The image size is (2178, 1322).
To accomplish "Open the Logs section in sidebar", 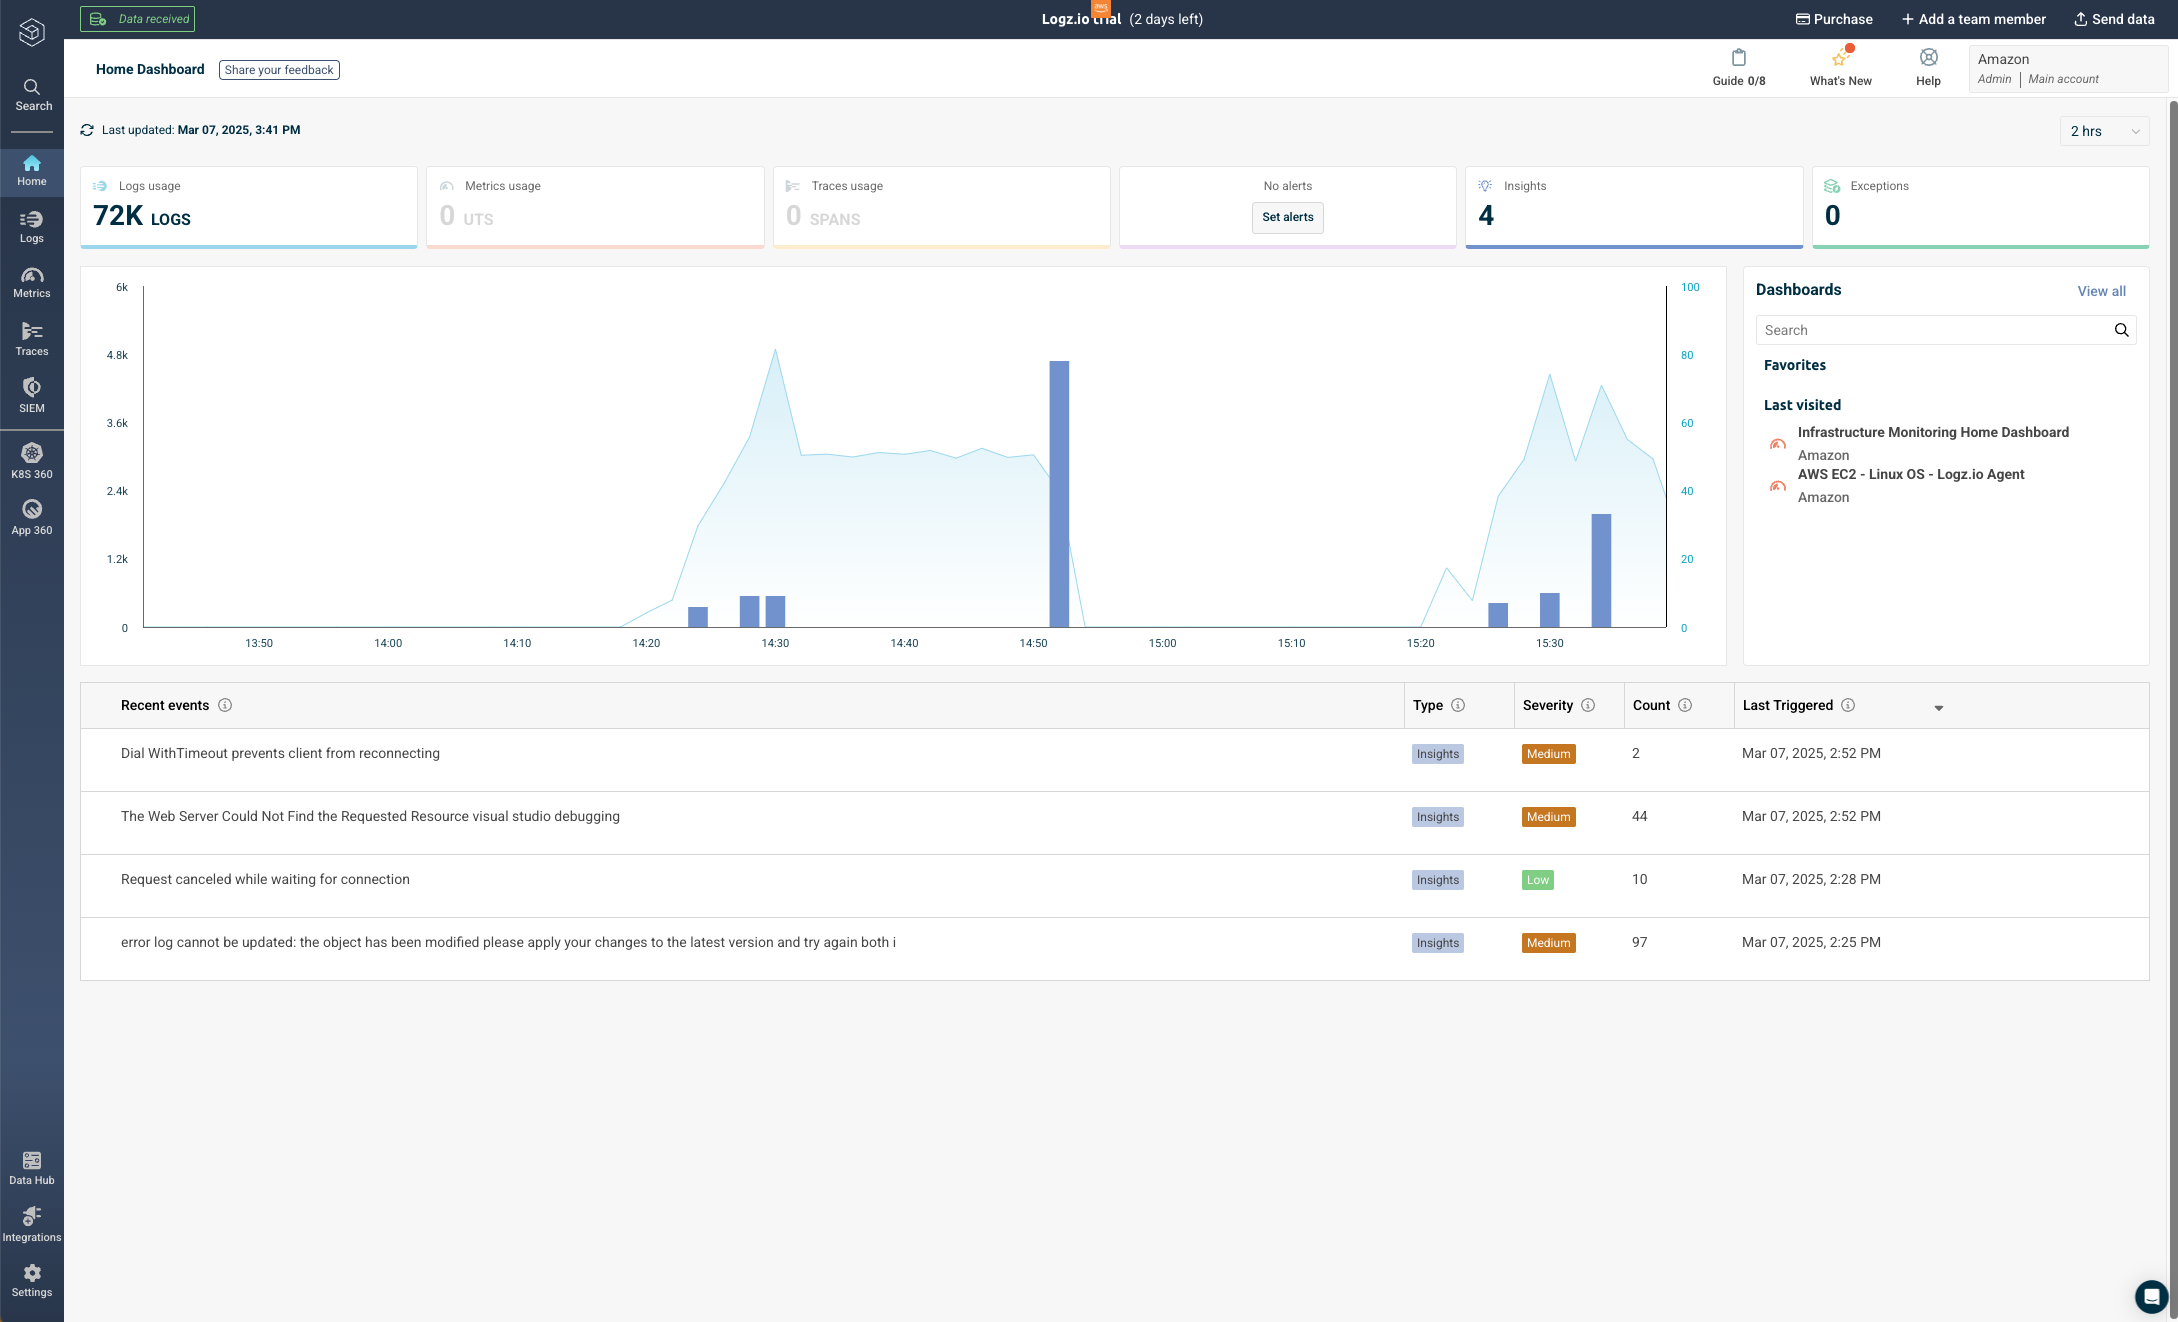I will [x=32, y=227].
